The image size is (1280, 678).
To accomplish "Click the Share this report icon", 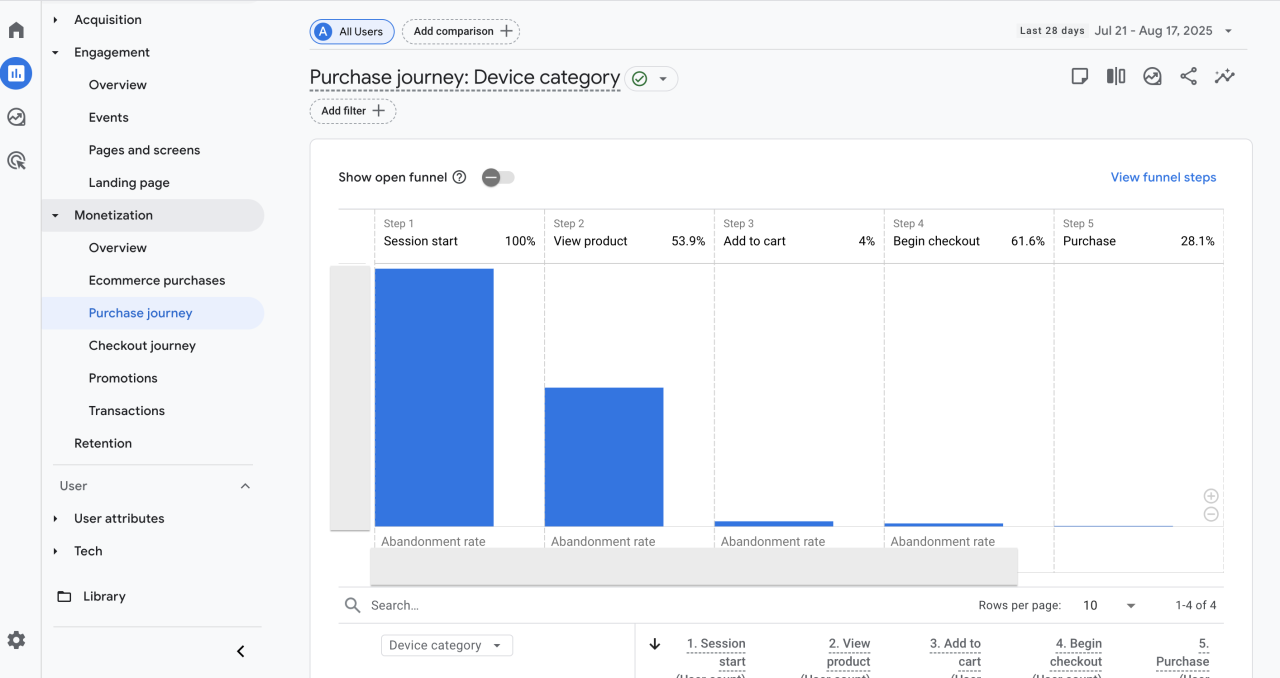I will [x=1188, y=77].
